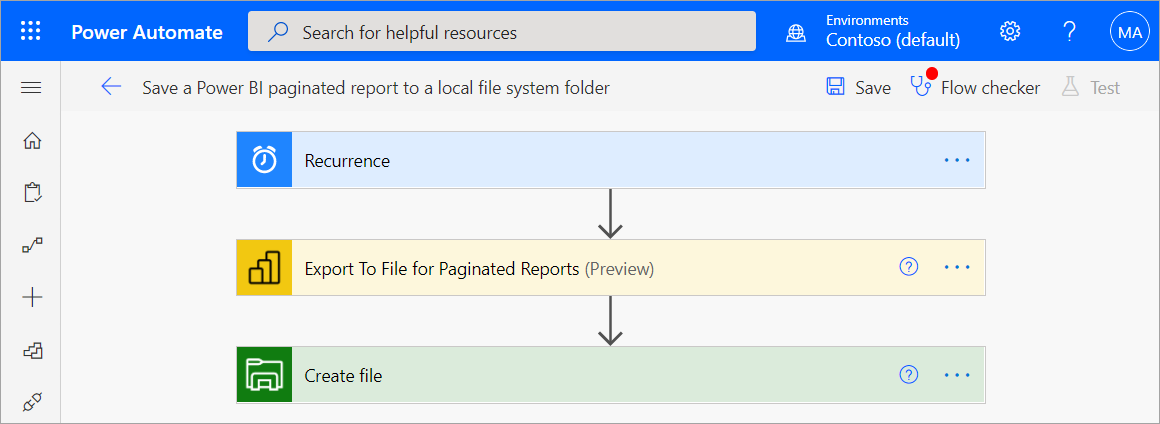Open the help question mark icon
1160x424 pixels.
pos(1068,31)
